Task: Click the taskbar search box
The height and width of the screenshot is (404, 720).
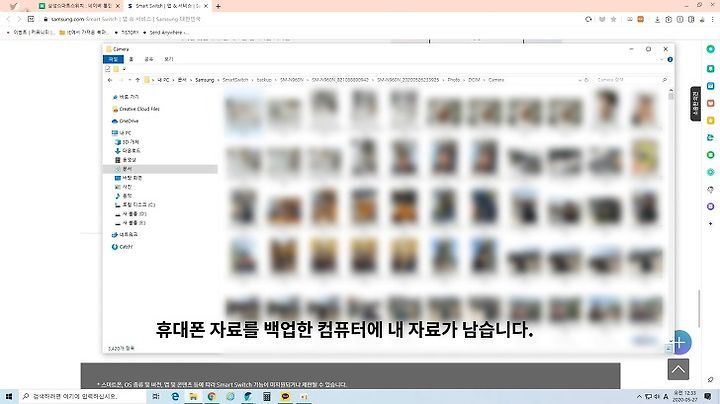Action: tap(83, 396)
